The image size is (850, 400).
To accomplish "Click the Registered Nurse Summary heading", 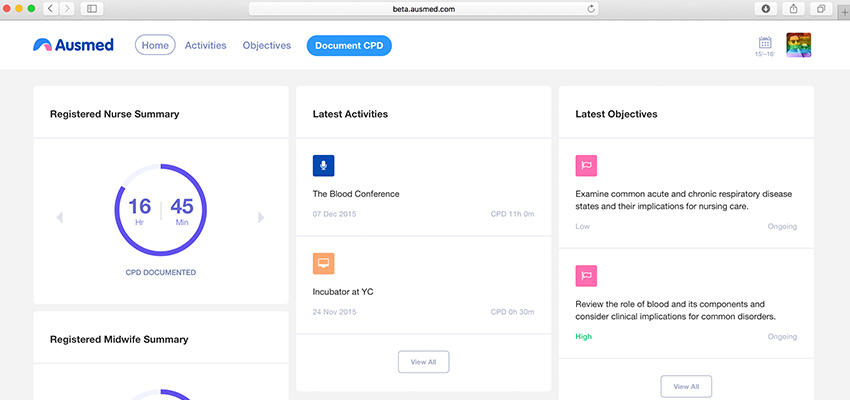I will tap(114, 114).
